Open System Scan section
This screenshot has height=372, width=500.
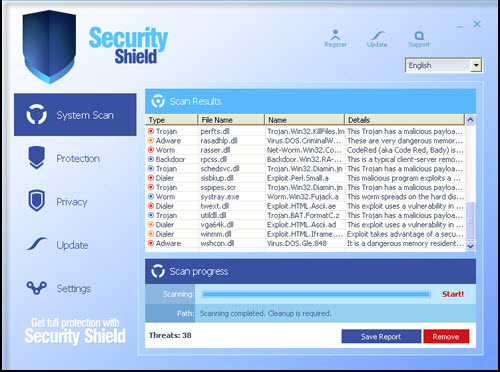click(x=75, y=115)
